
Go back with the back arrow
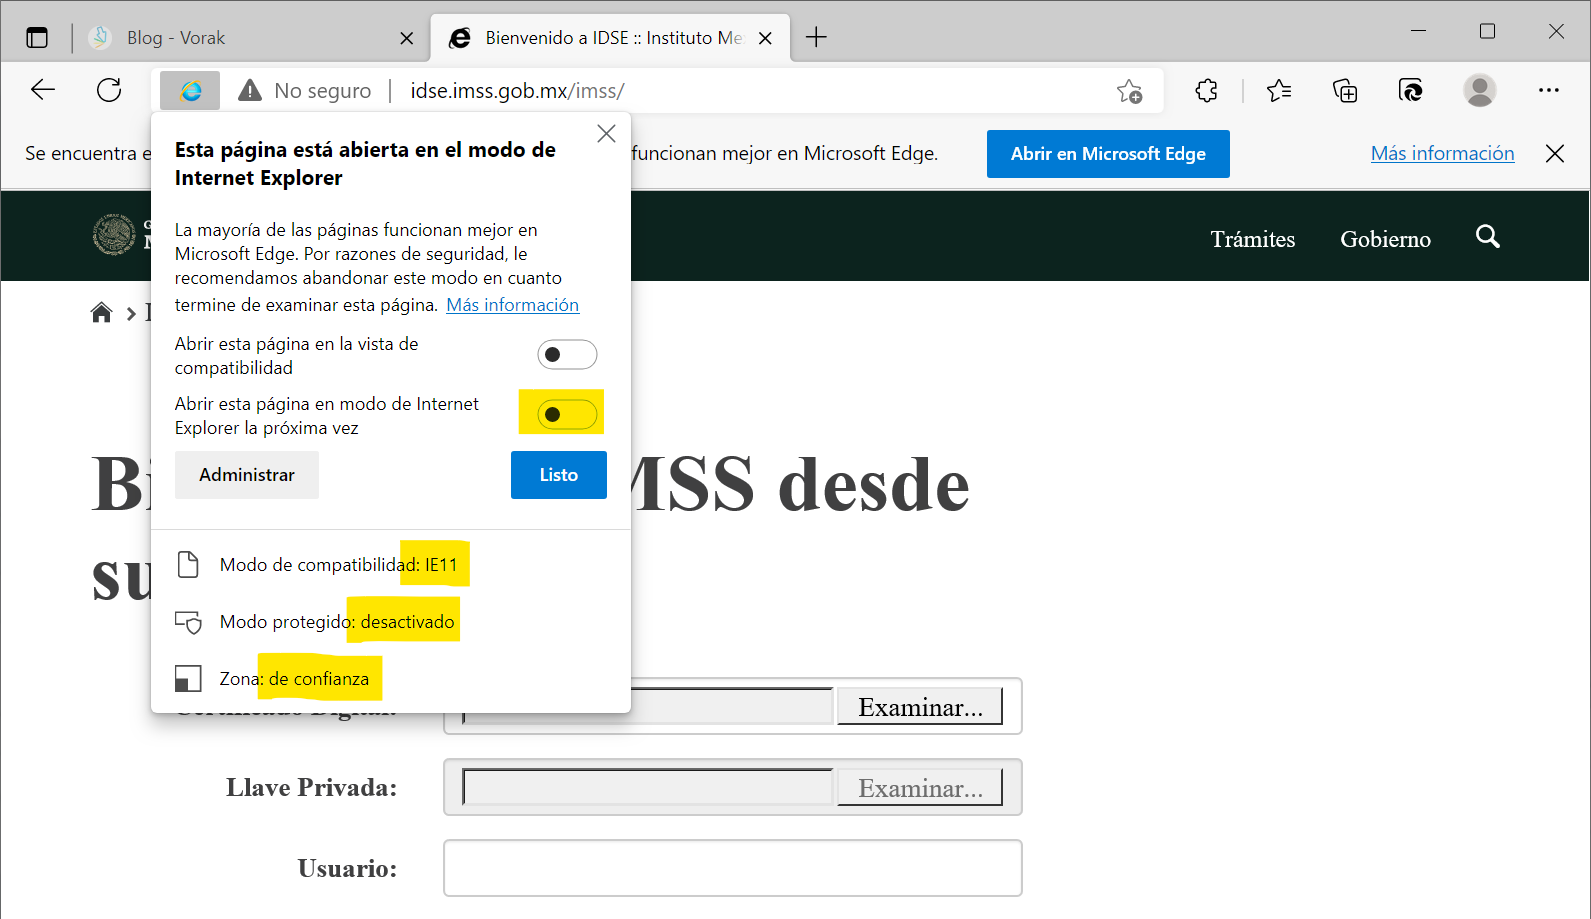click(43, 90)
